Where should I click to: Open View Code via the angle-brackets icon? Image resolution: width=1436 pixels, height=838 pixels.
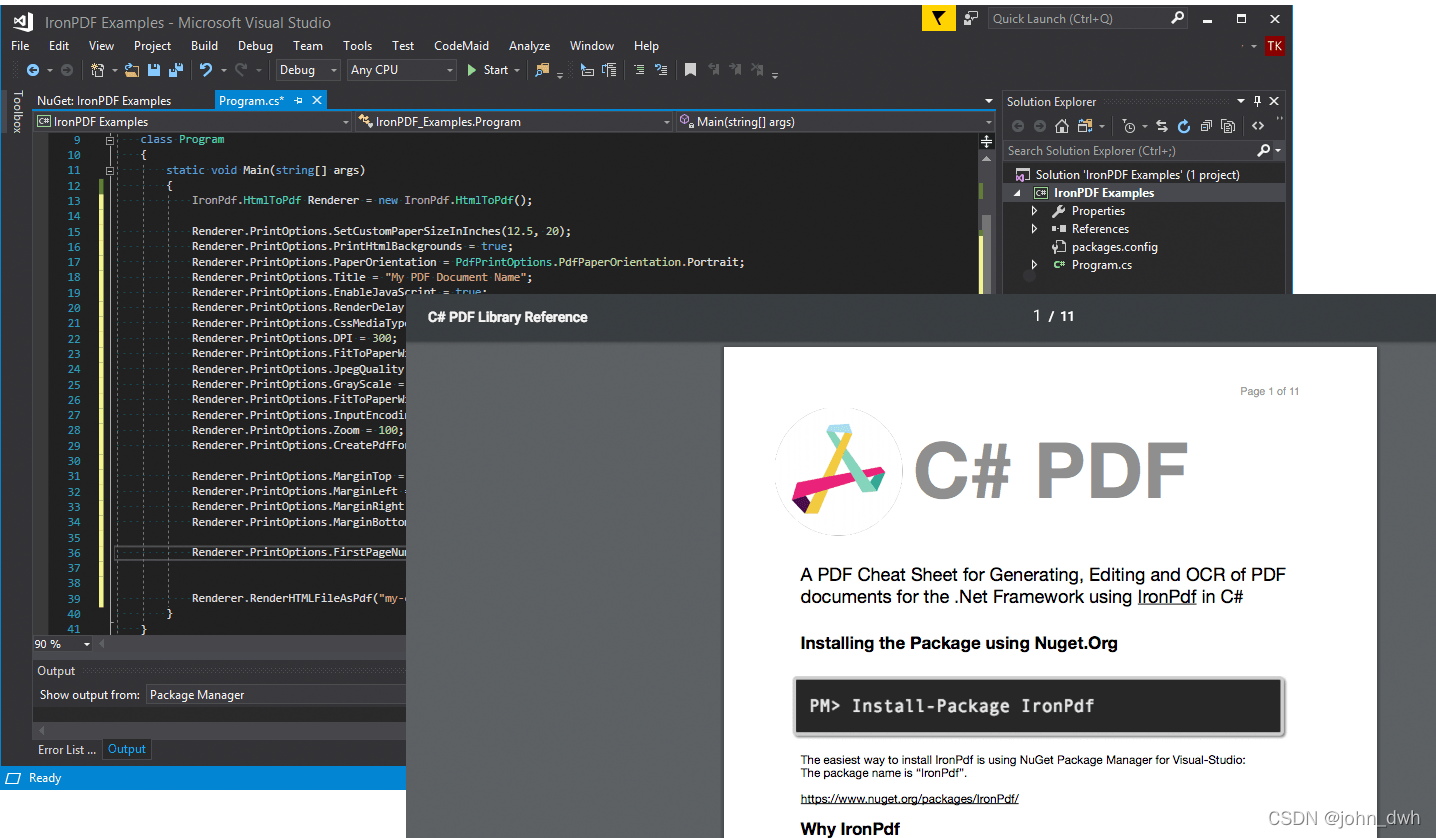coord(1258,126)
